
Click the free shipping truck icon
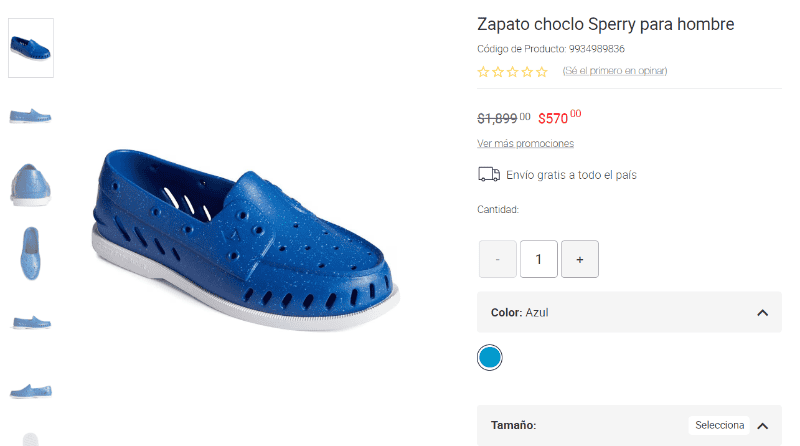coord(489,175)
